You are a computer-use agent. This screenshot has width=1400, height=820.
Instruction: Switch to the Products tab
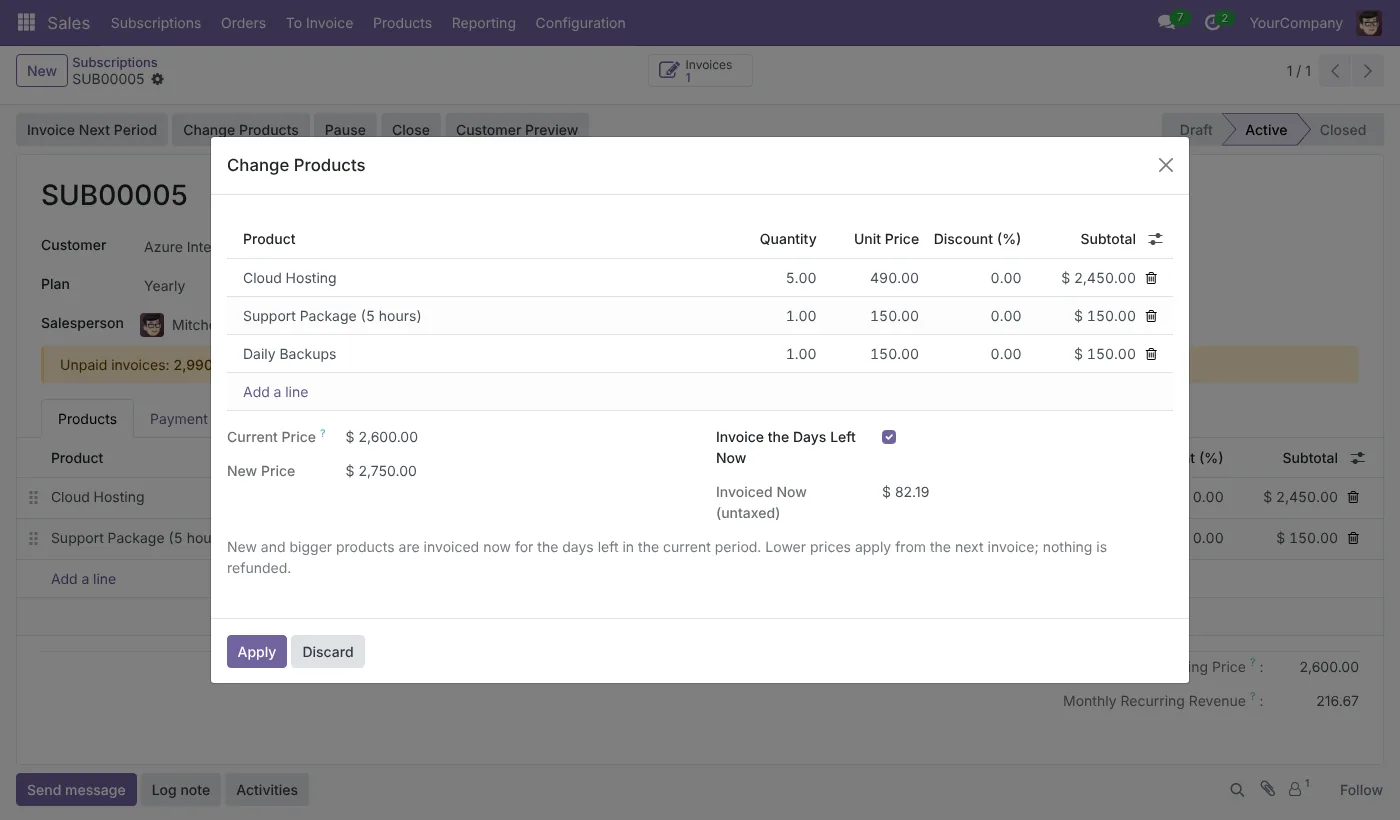[x=87, y=419]
